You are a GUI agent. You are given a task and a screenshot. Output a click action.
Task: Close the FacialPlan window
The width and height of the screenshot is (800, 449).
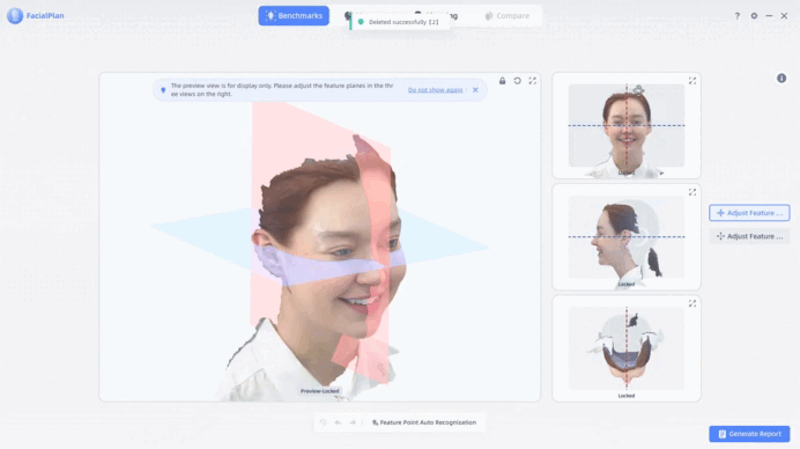784,16
